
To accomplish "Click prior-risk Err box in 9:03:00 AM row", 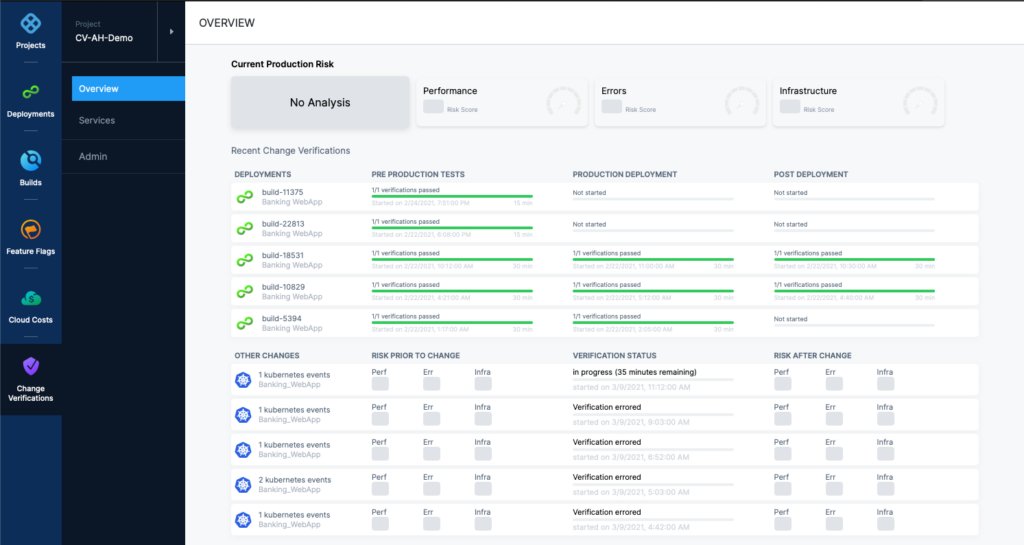I will point(432,419).
